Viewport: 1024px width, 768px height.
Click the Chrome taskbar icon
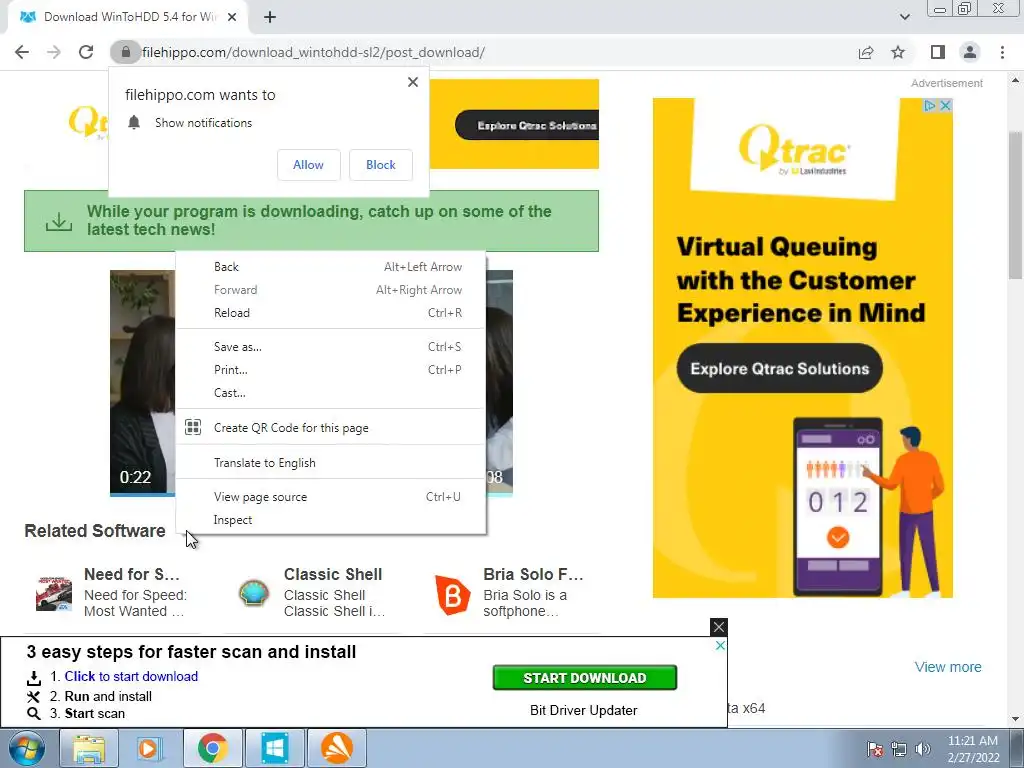click(212, 748)
